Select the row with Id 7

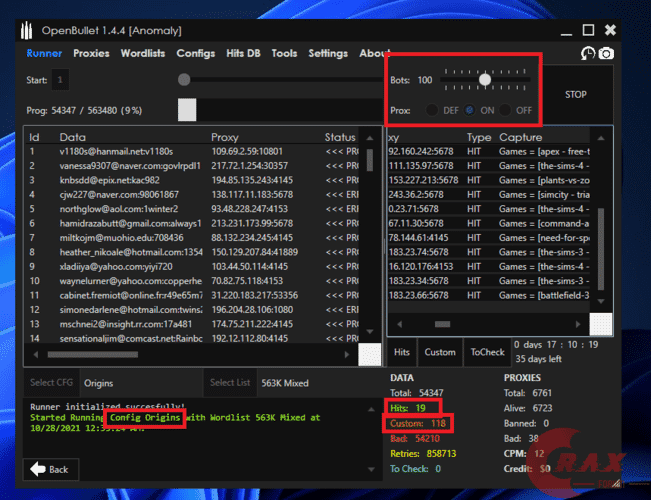(193, 238)
